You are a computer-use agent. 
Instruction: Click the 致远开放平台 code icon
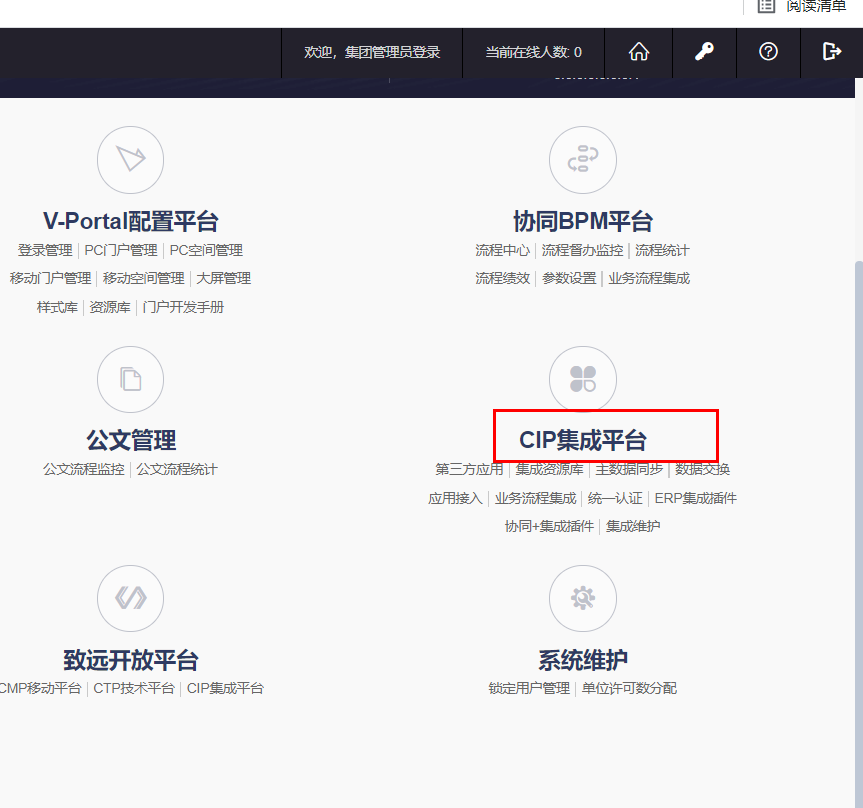point(130,598)
